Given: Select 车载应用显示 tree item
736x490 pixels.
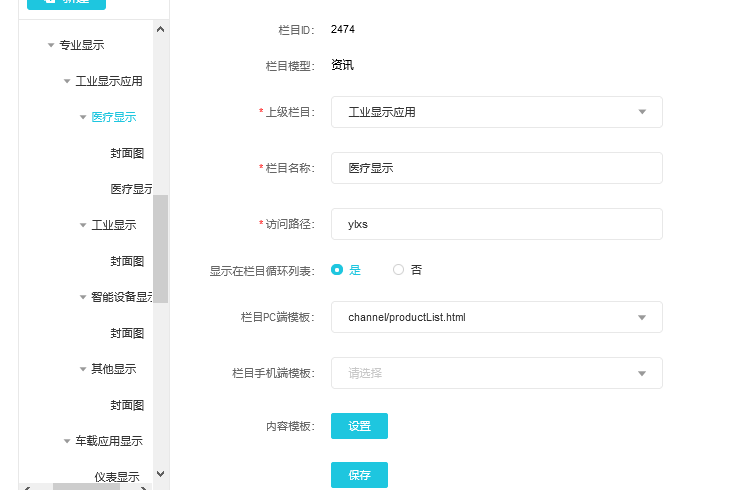Looking at the screenshot, I should 109,441.
